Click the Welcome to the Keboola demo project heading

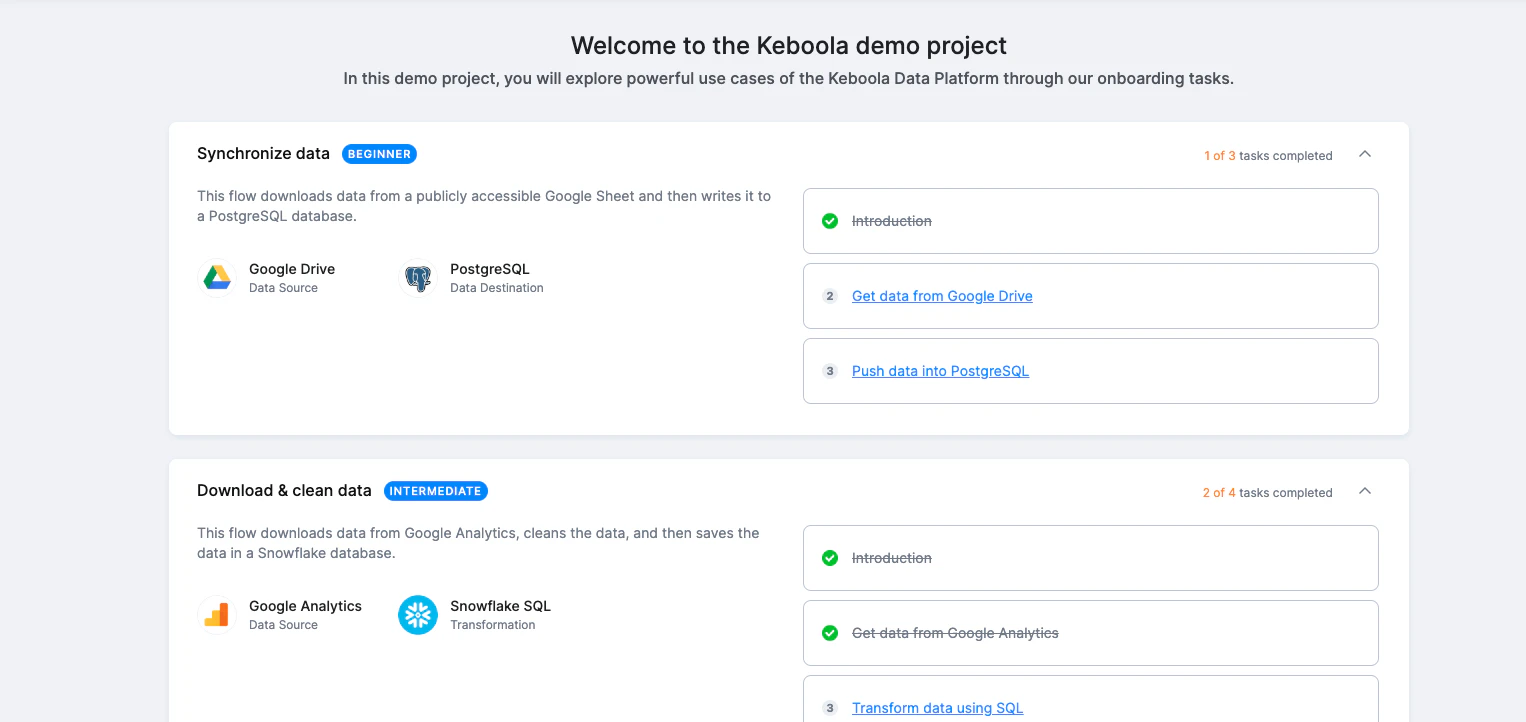[788, 45]
